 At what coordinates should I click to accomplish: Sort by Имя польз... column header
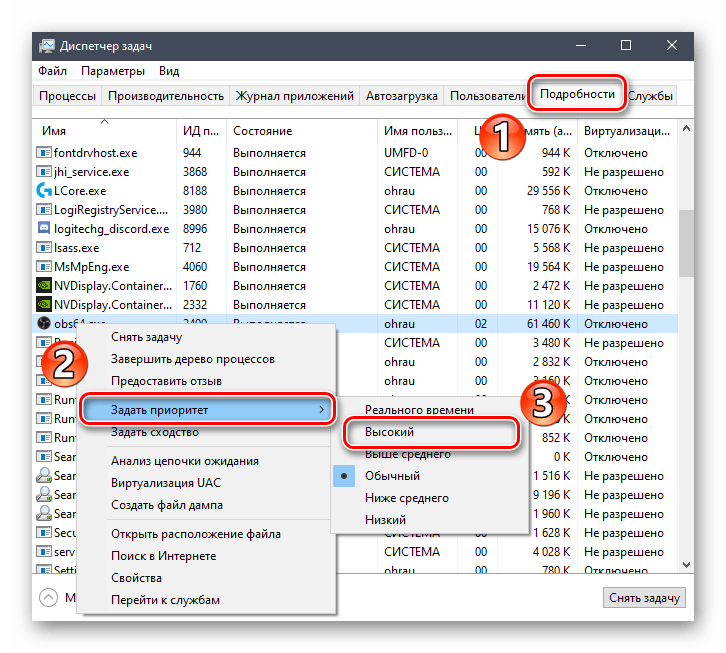(418, 131)
